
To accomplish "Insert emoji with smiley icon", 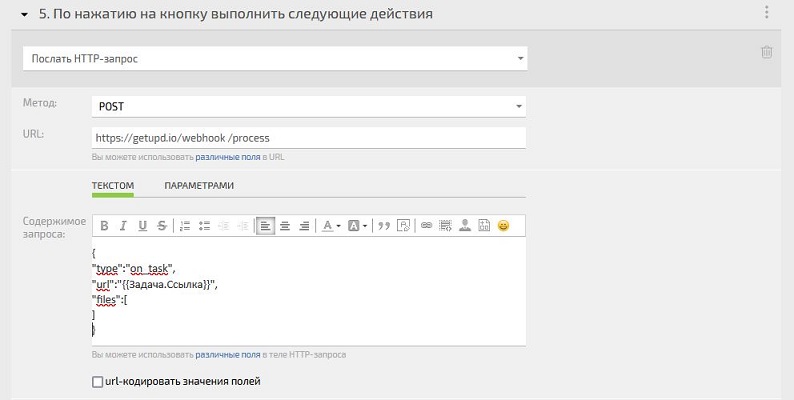I will (503, 225).
